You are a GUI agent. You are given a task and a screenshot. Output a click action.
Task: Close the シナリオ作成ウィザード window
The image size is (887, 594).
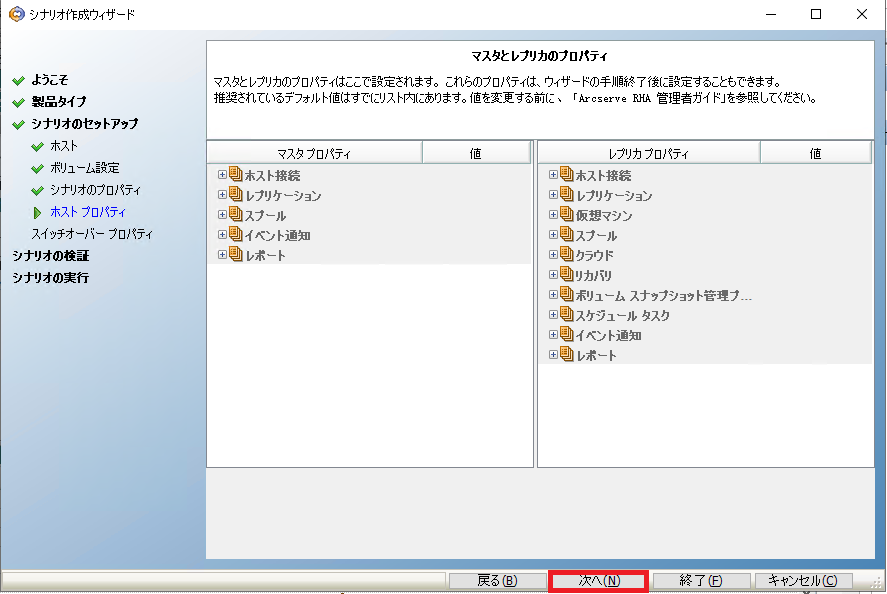click(862, 14)
